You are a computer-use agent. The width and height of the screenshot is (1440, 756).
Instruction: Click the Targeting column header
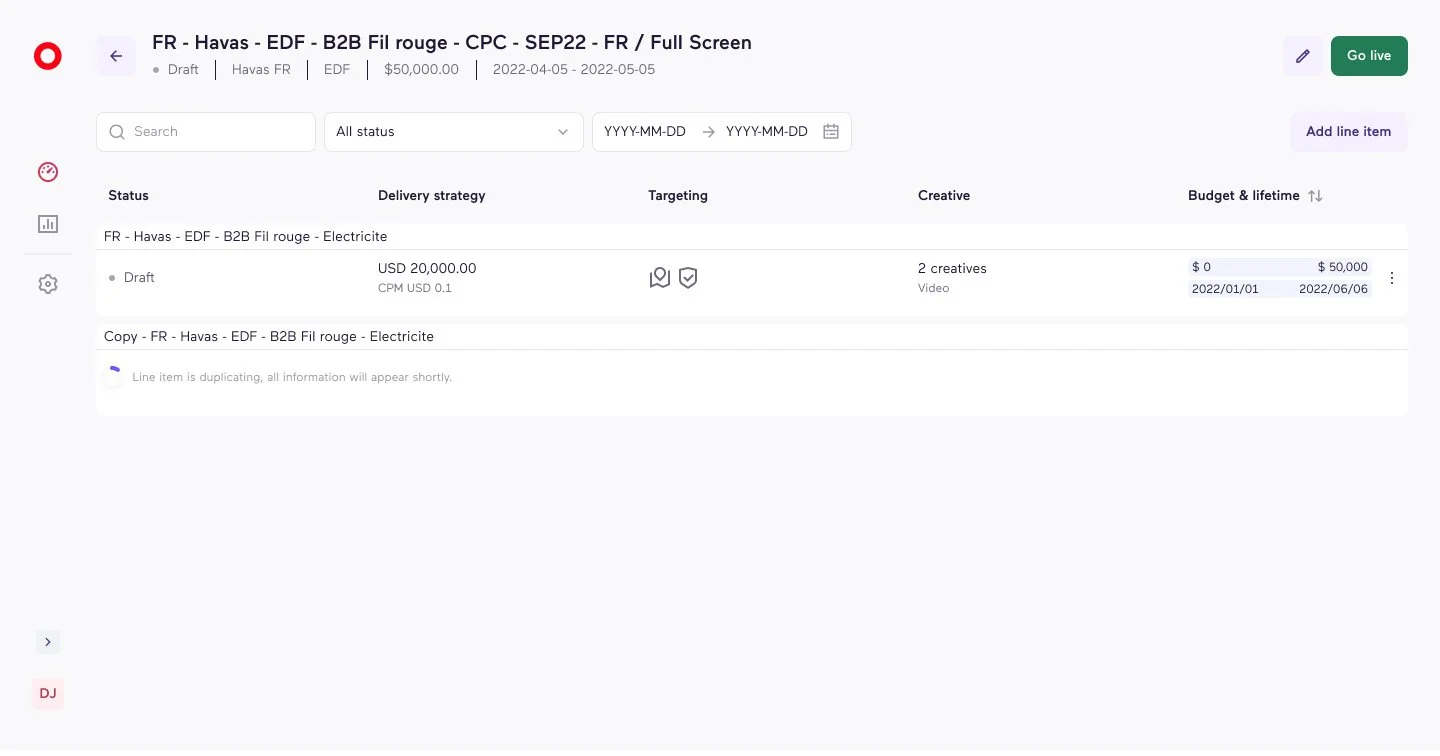click(x=678, y=196)
